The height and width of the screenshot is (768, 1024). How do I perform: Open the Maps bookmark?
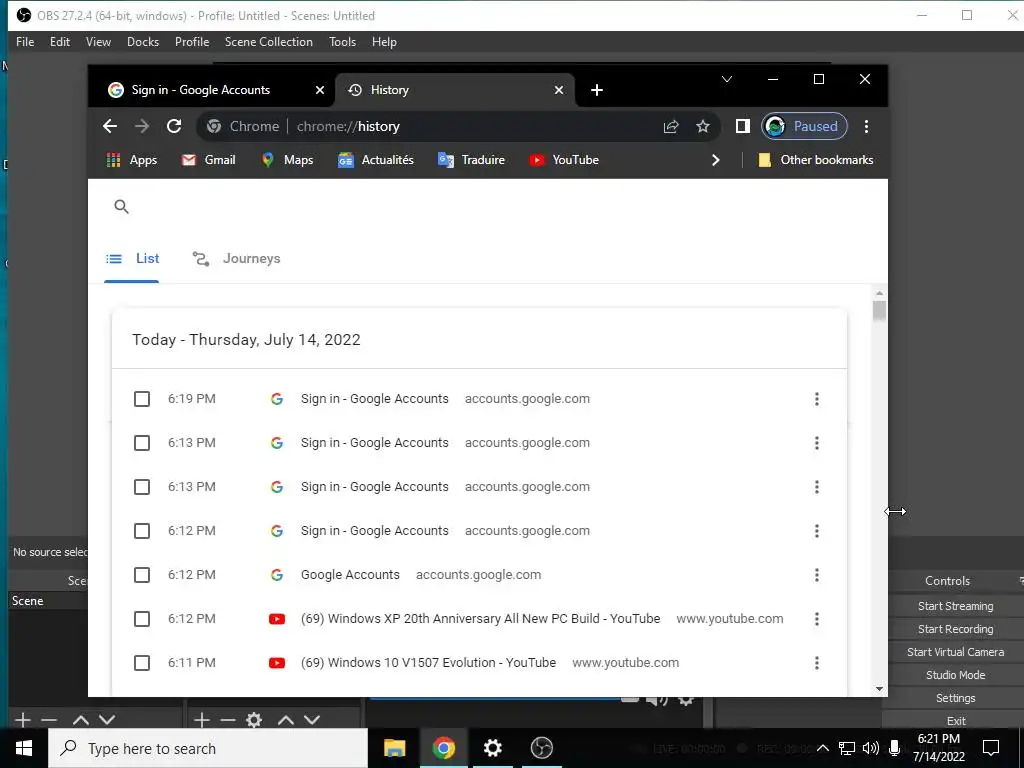point(287,160)
